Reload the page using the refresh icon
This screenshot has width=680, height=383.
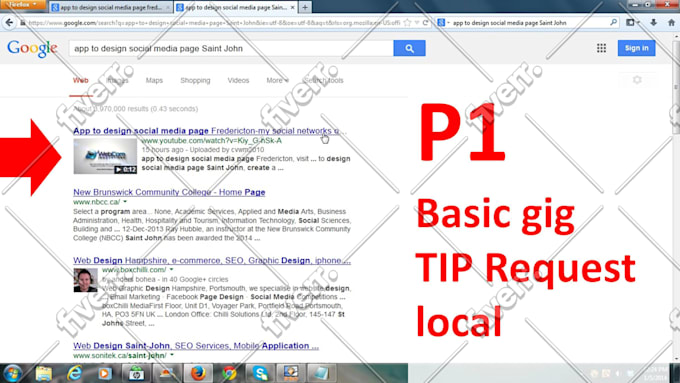[425, 23]
